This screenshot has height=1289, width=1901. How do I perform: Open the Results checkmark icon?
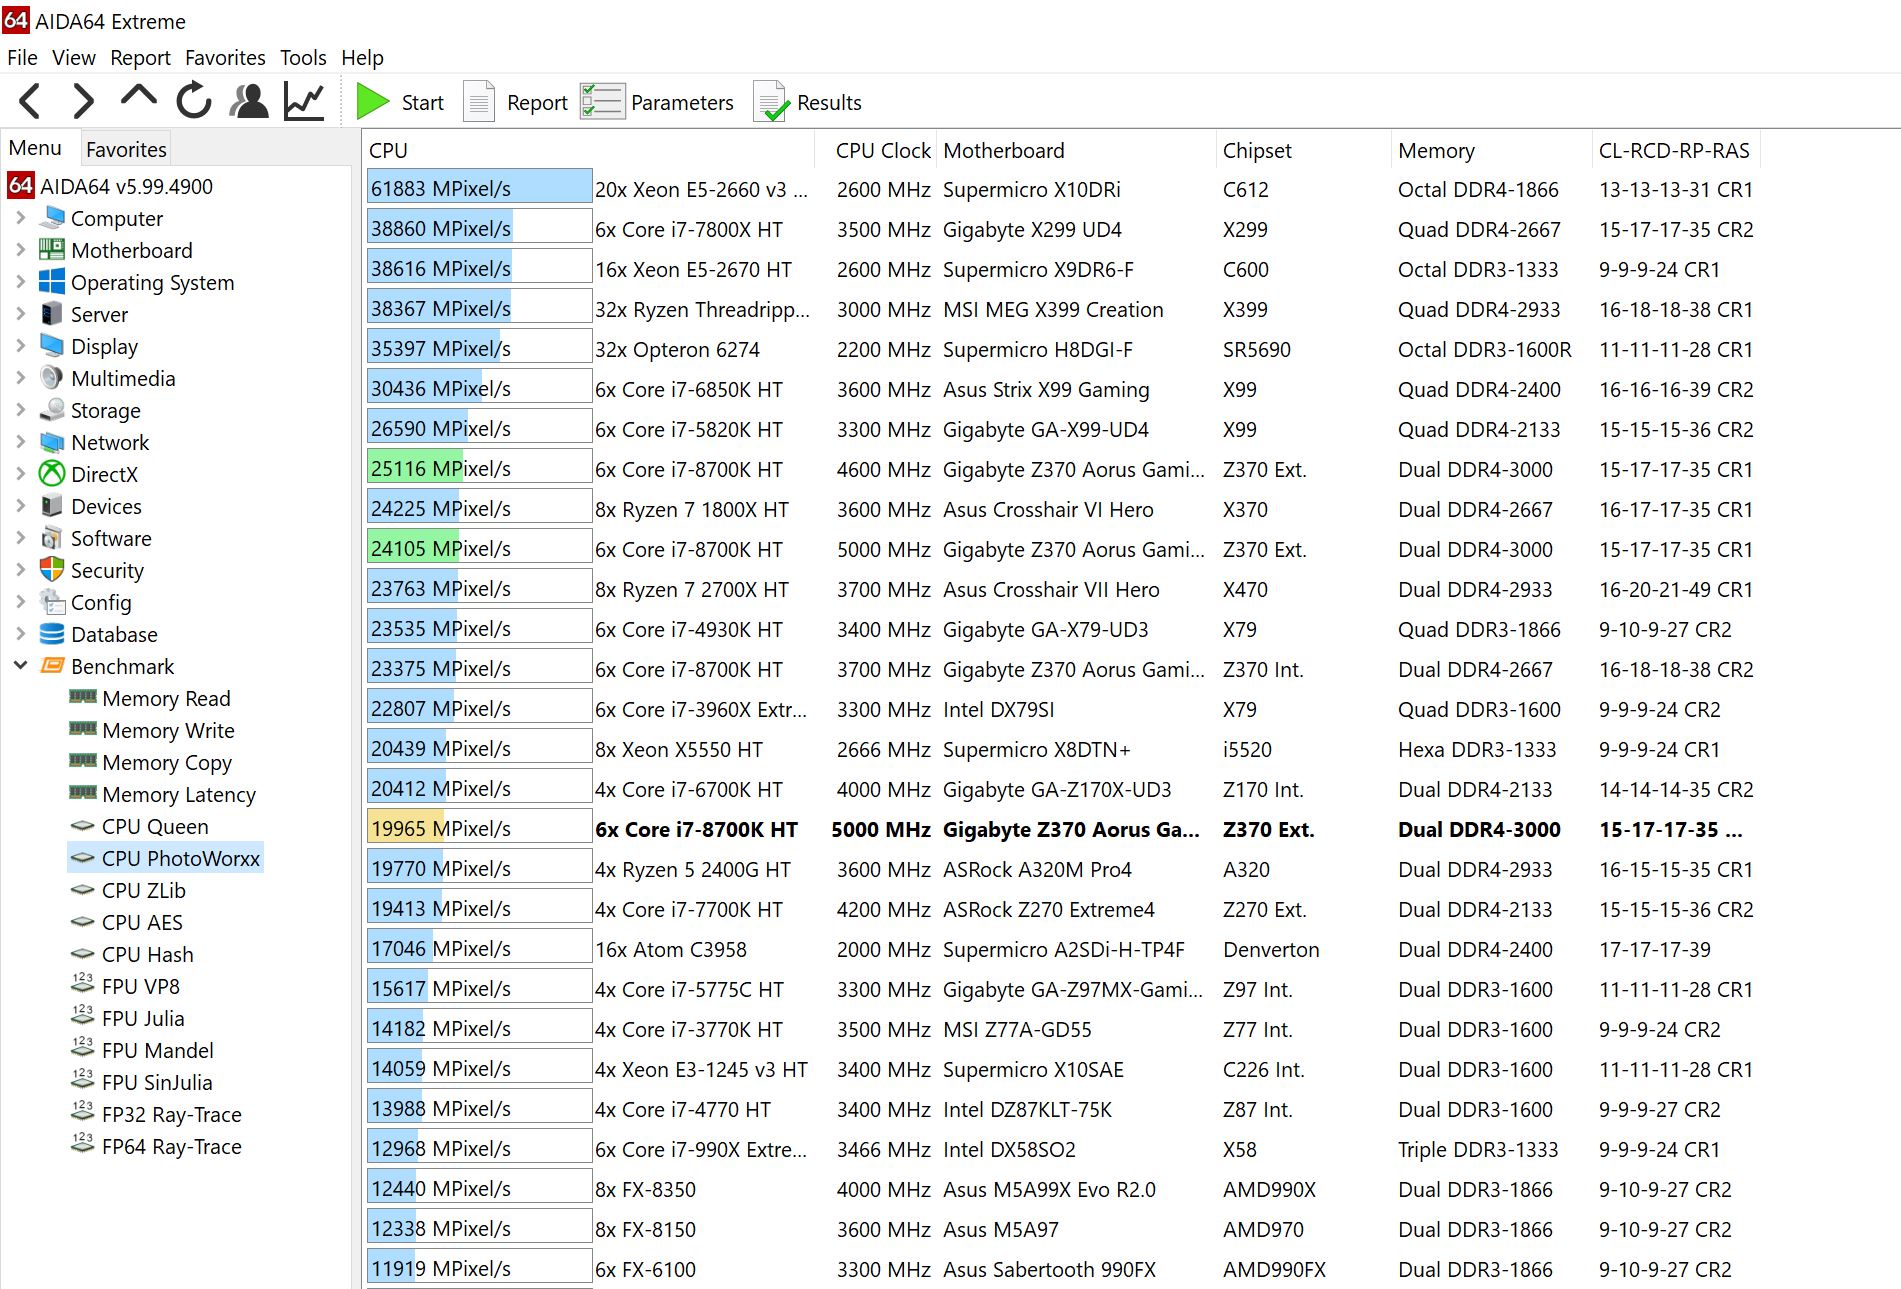point(771,102)
